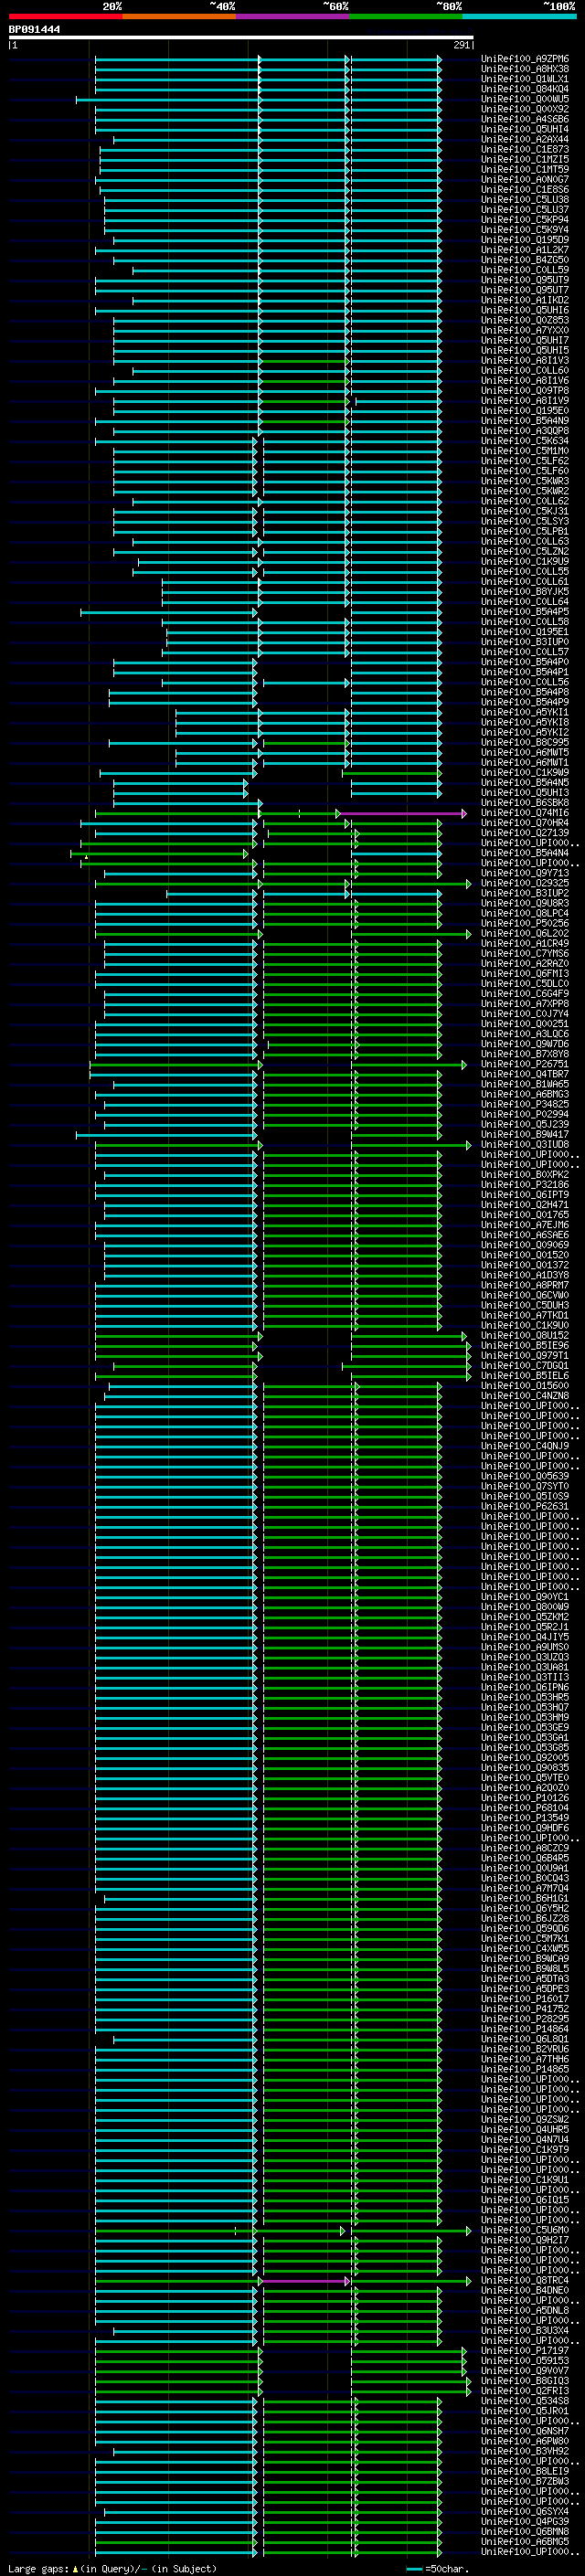Click the white query sequence bar
The width and height of the screenshot is (585, 2576).
pyautogui.click(x=241, y=38)
